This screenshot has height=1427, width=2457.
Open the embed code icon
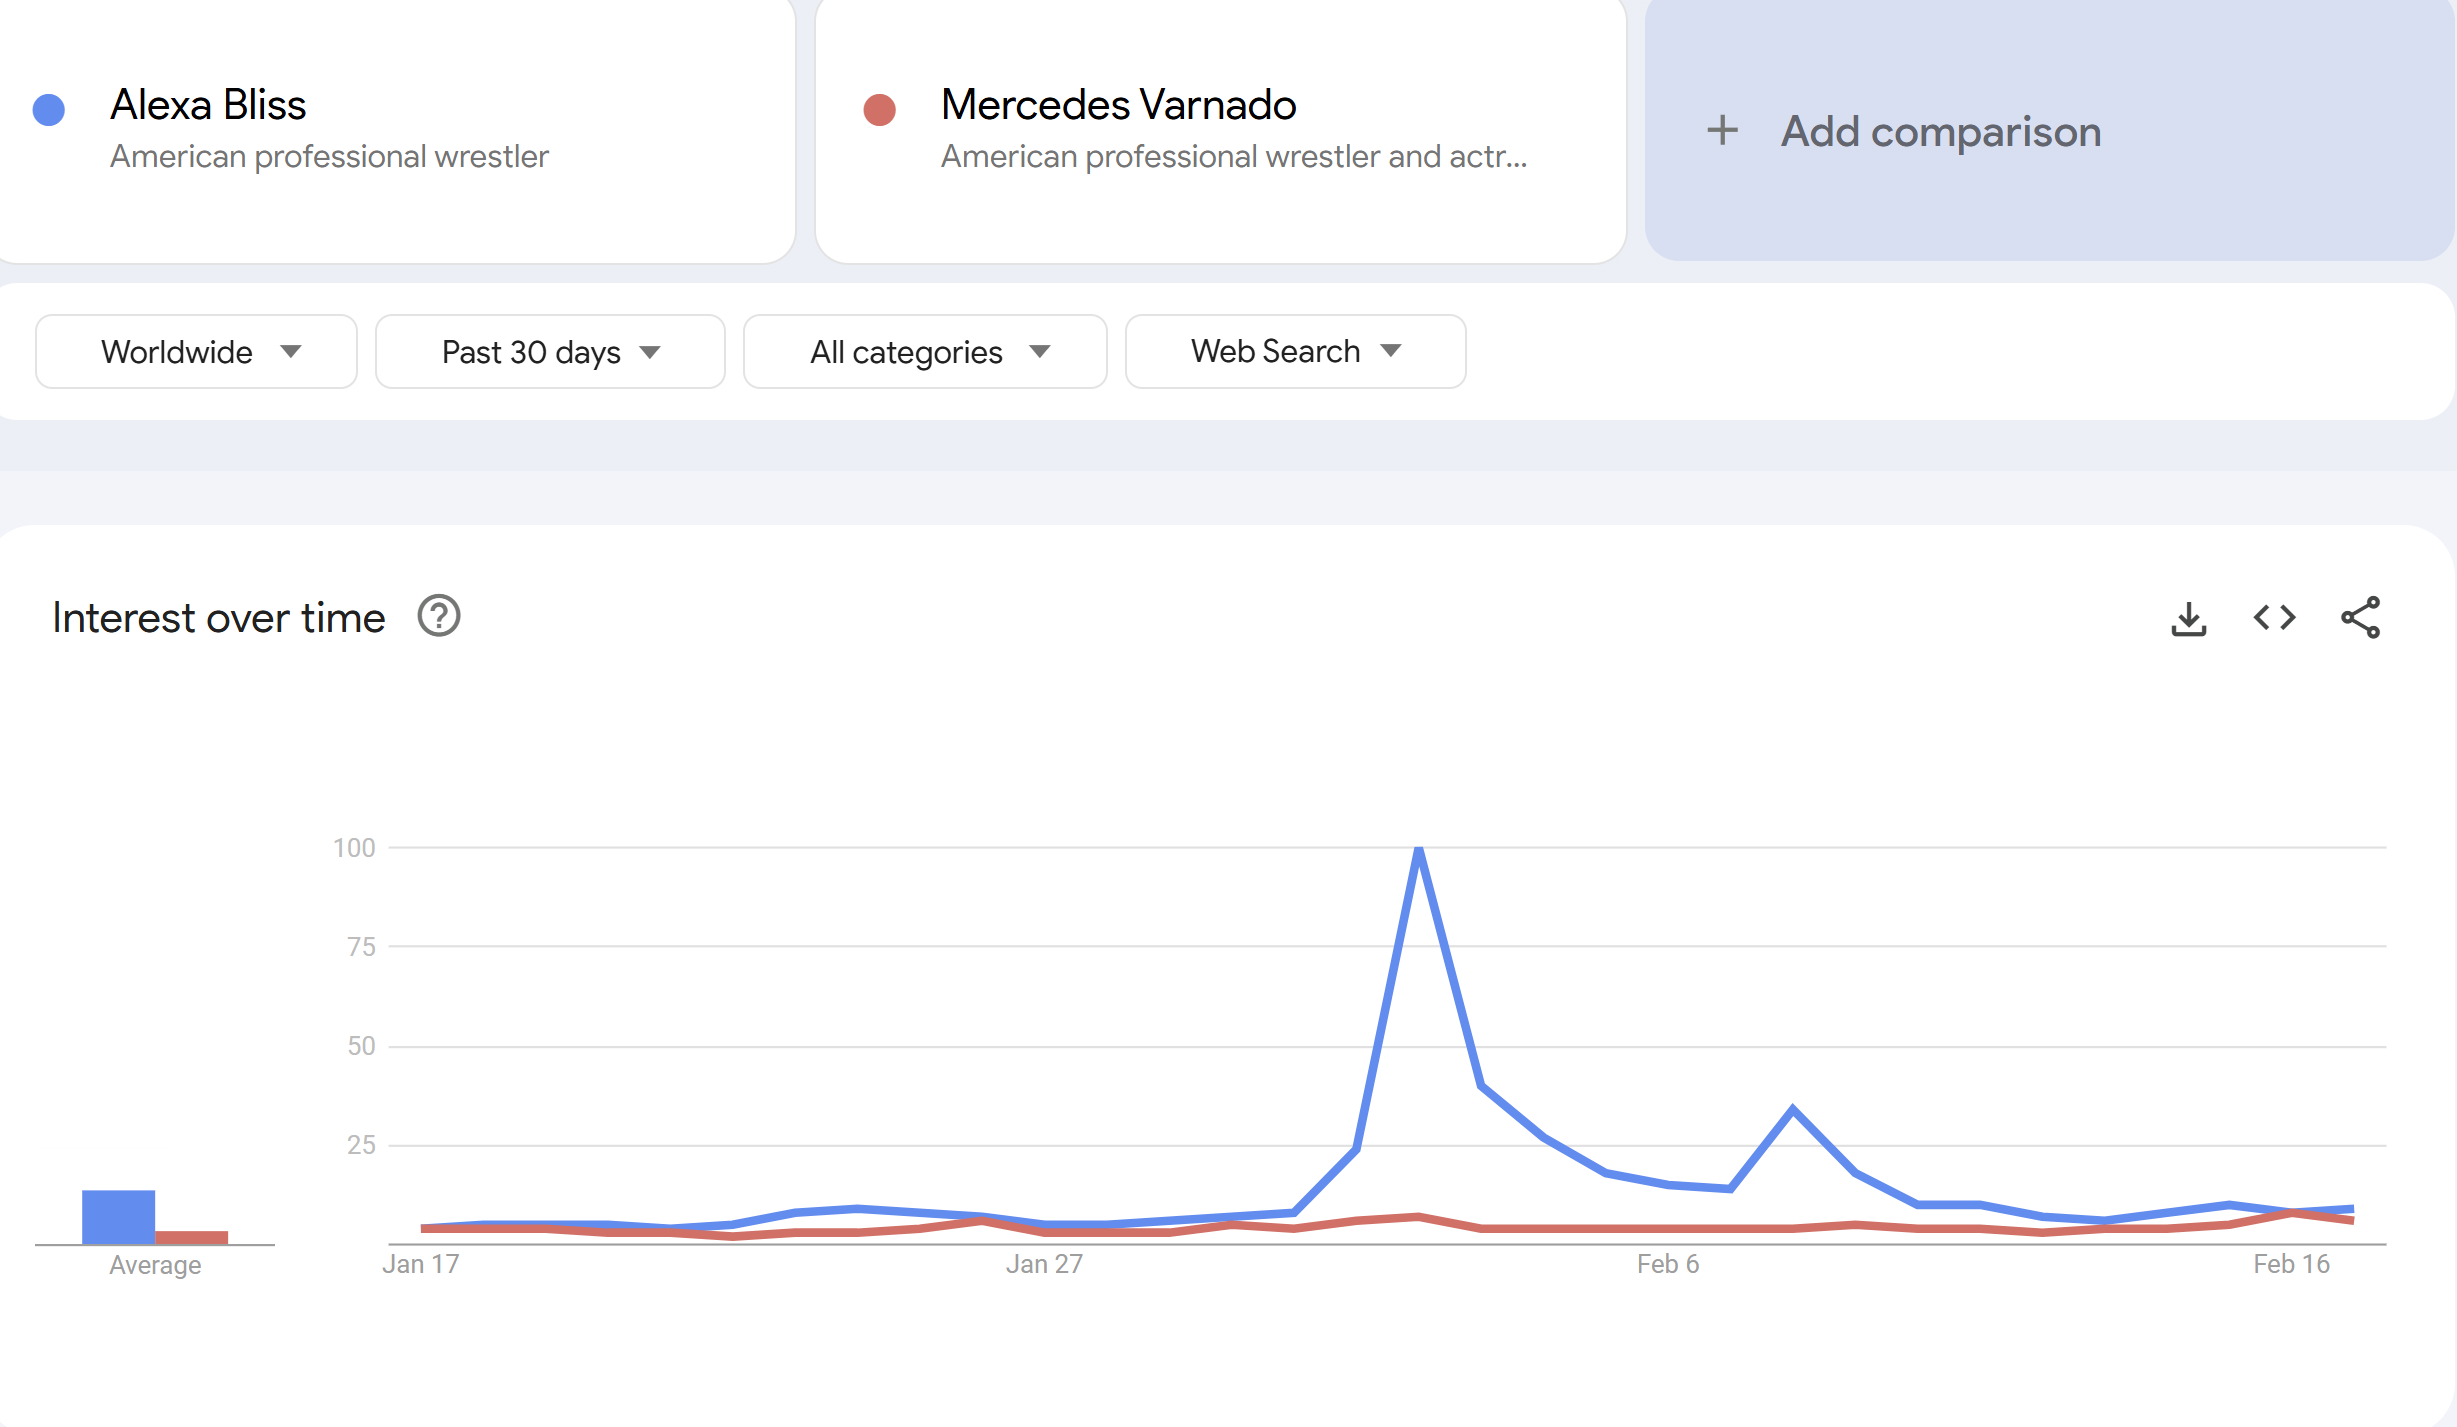2274,618
